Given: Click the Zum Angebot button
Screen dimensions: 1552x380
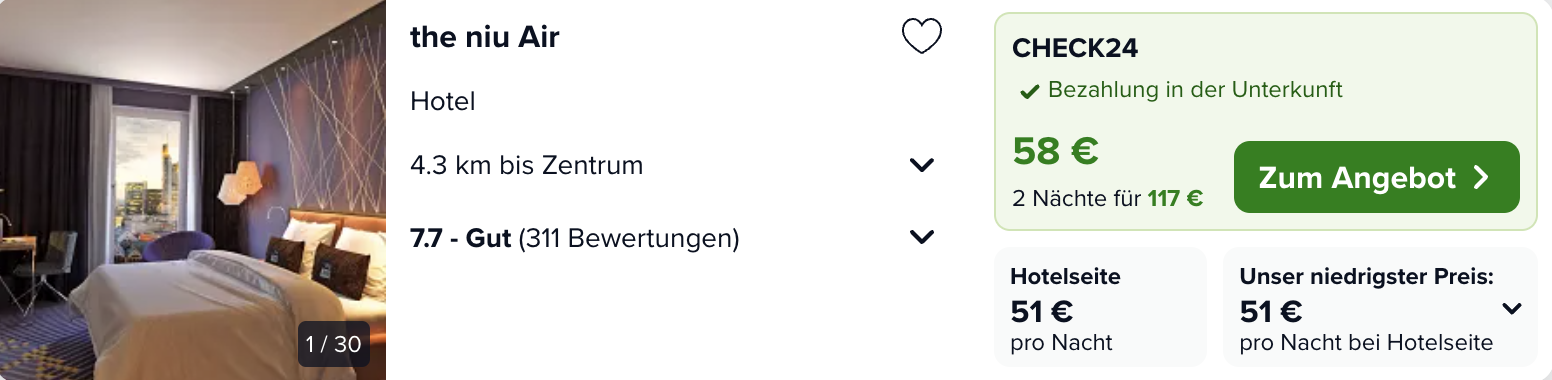Looking at the screenshot, I should click(x=1376, y=177).
